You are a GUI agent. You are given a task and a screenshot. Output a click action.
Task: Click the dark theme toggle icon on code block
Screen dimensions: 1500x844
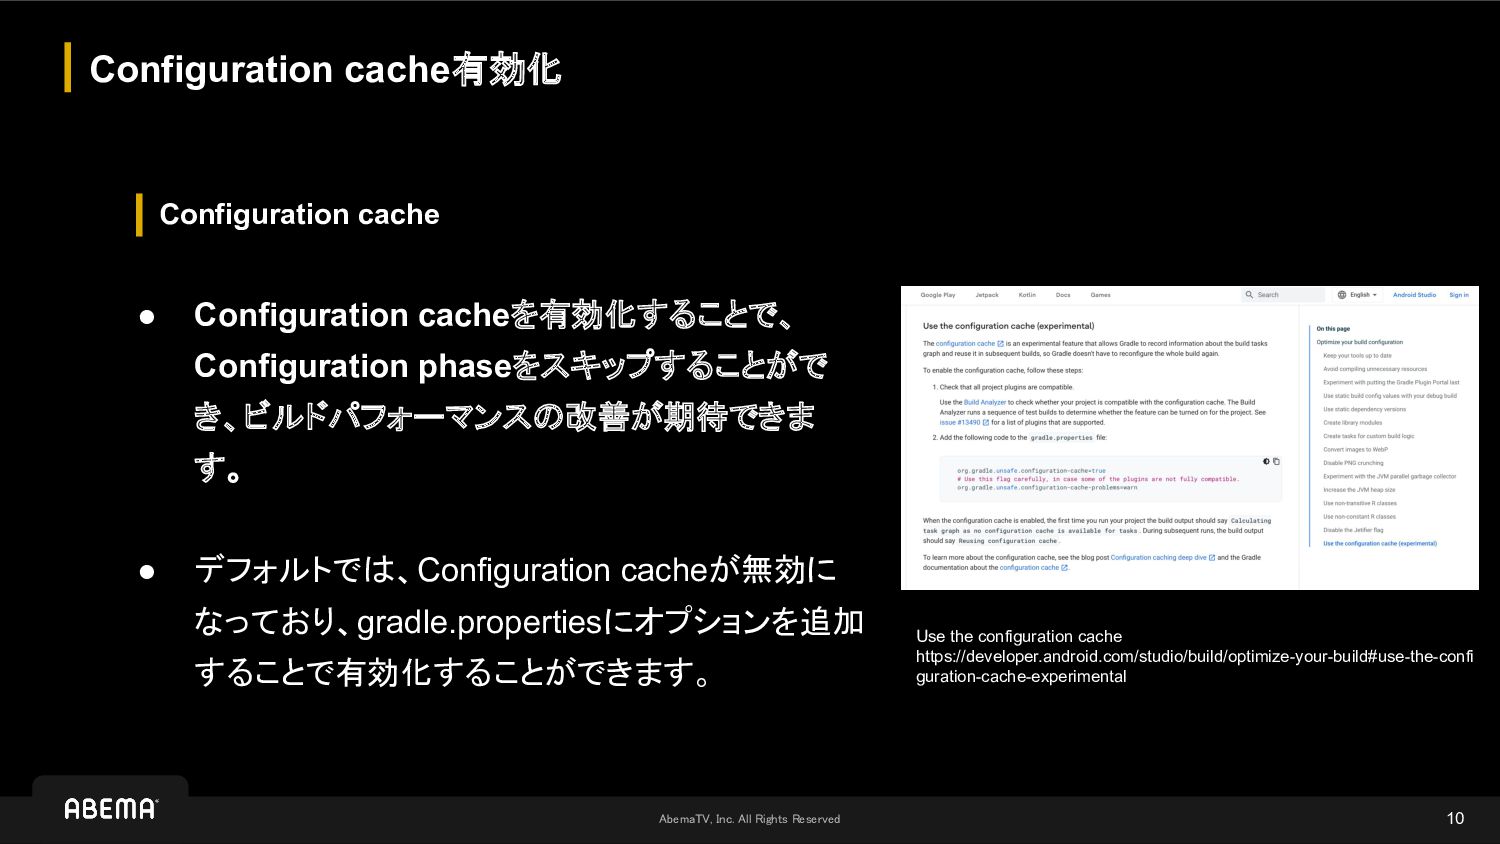1266,462
